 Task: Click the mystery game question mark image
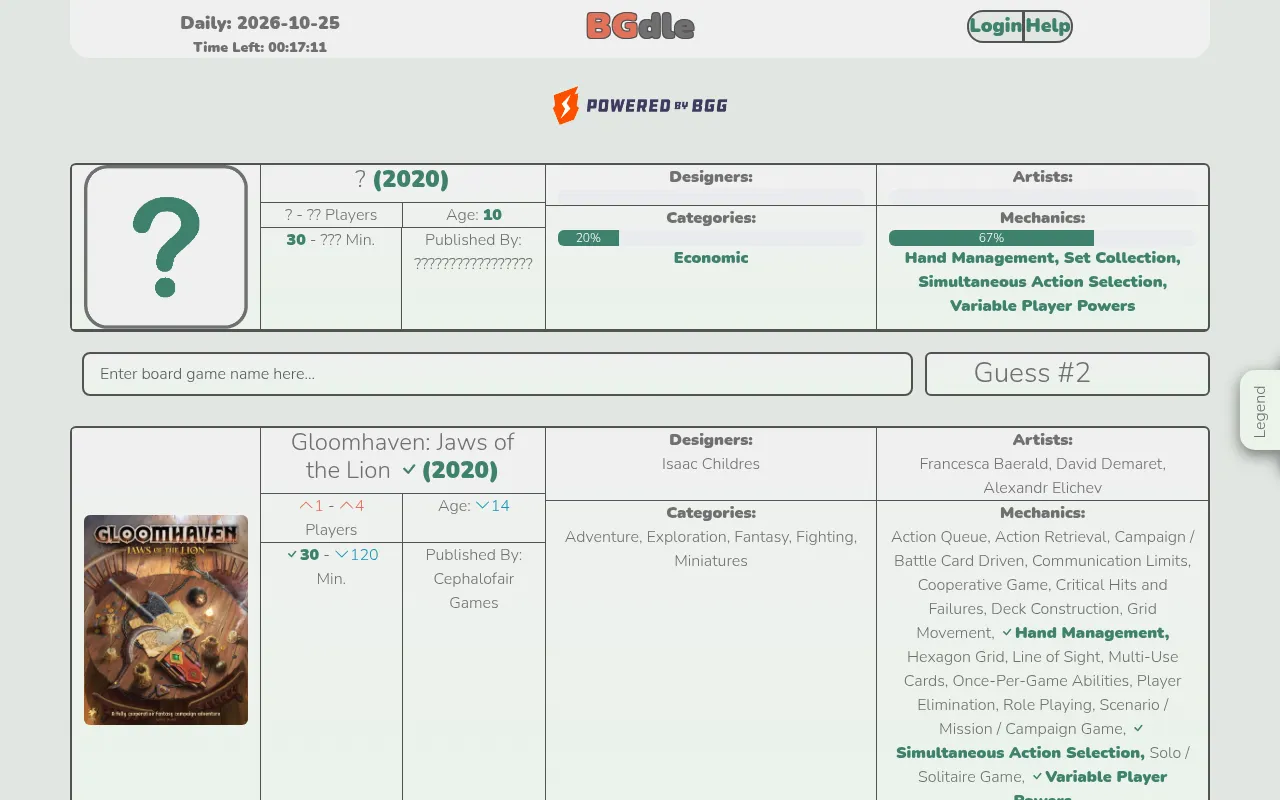click(x=166, y=247)
